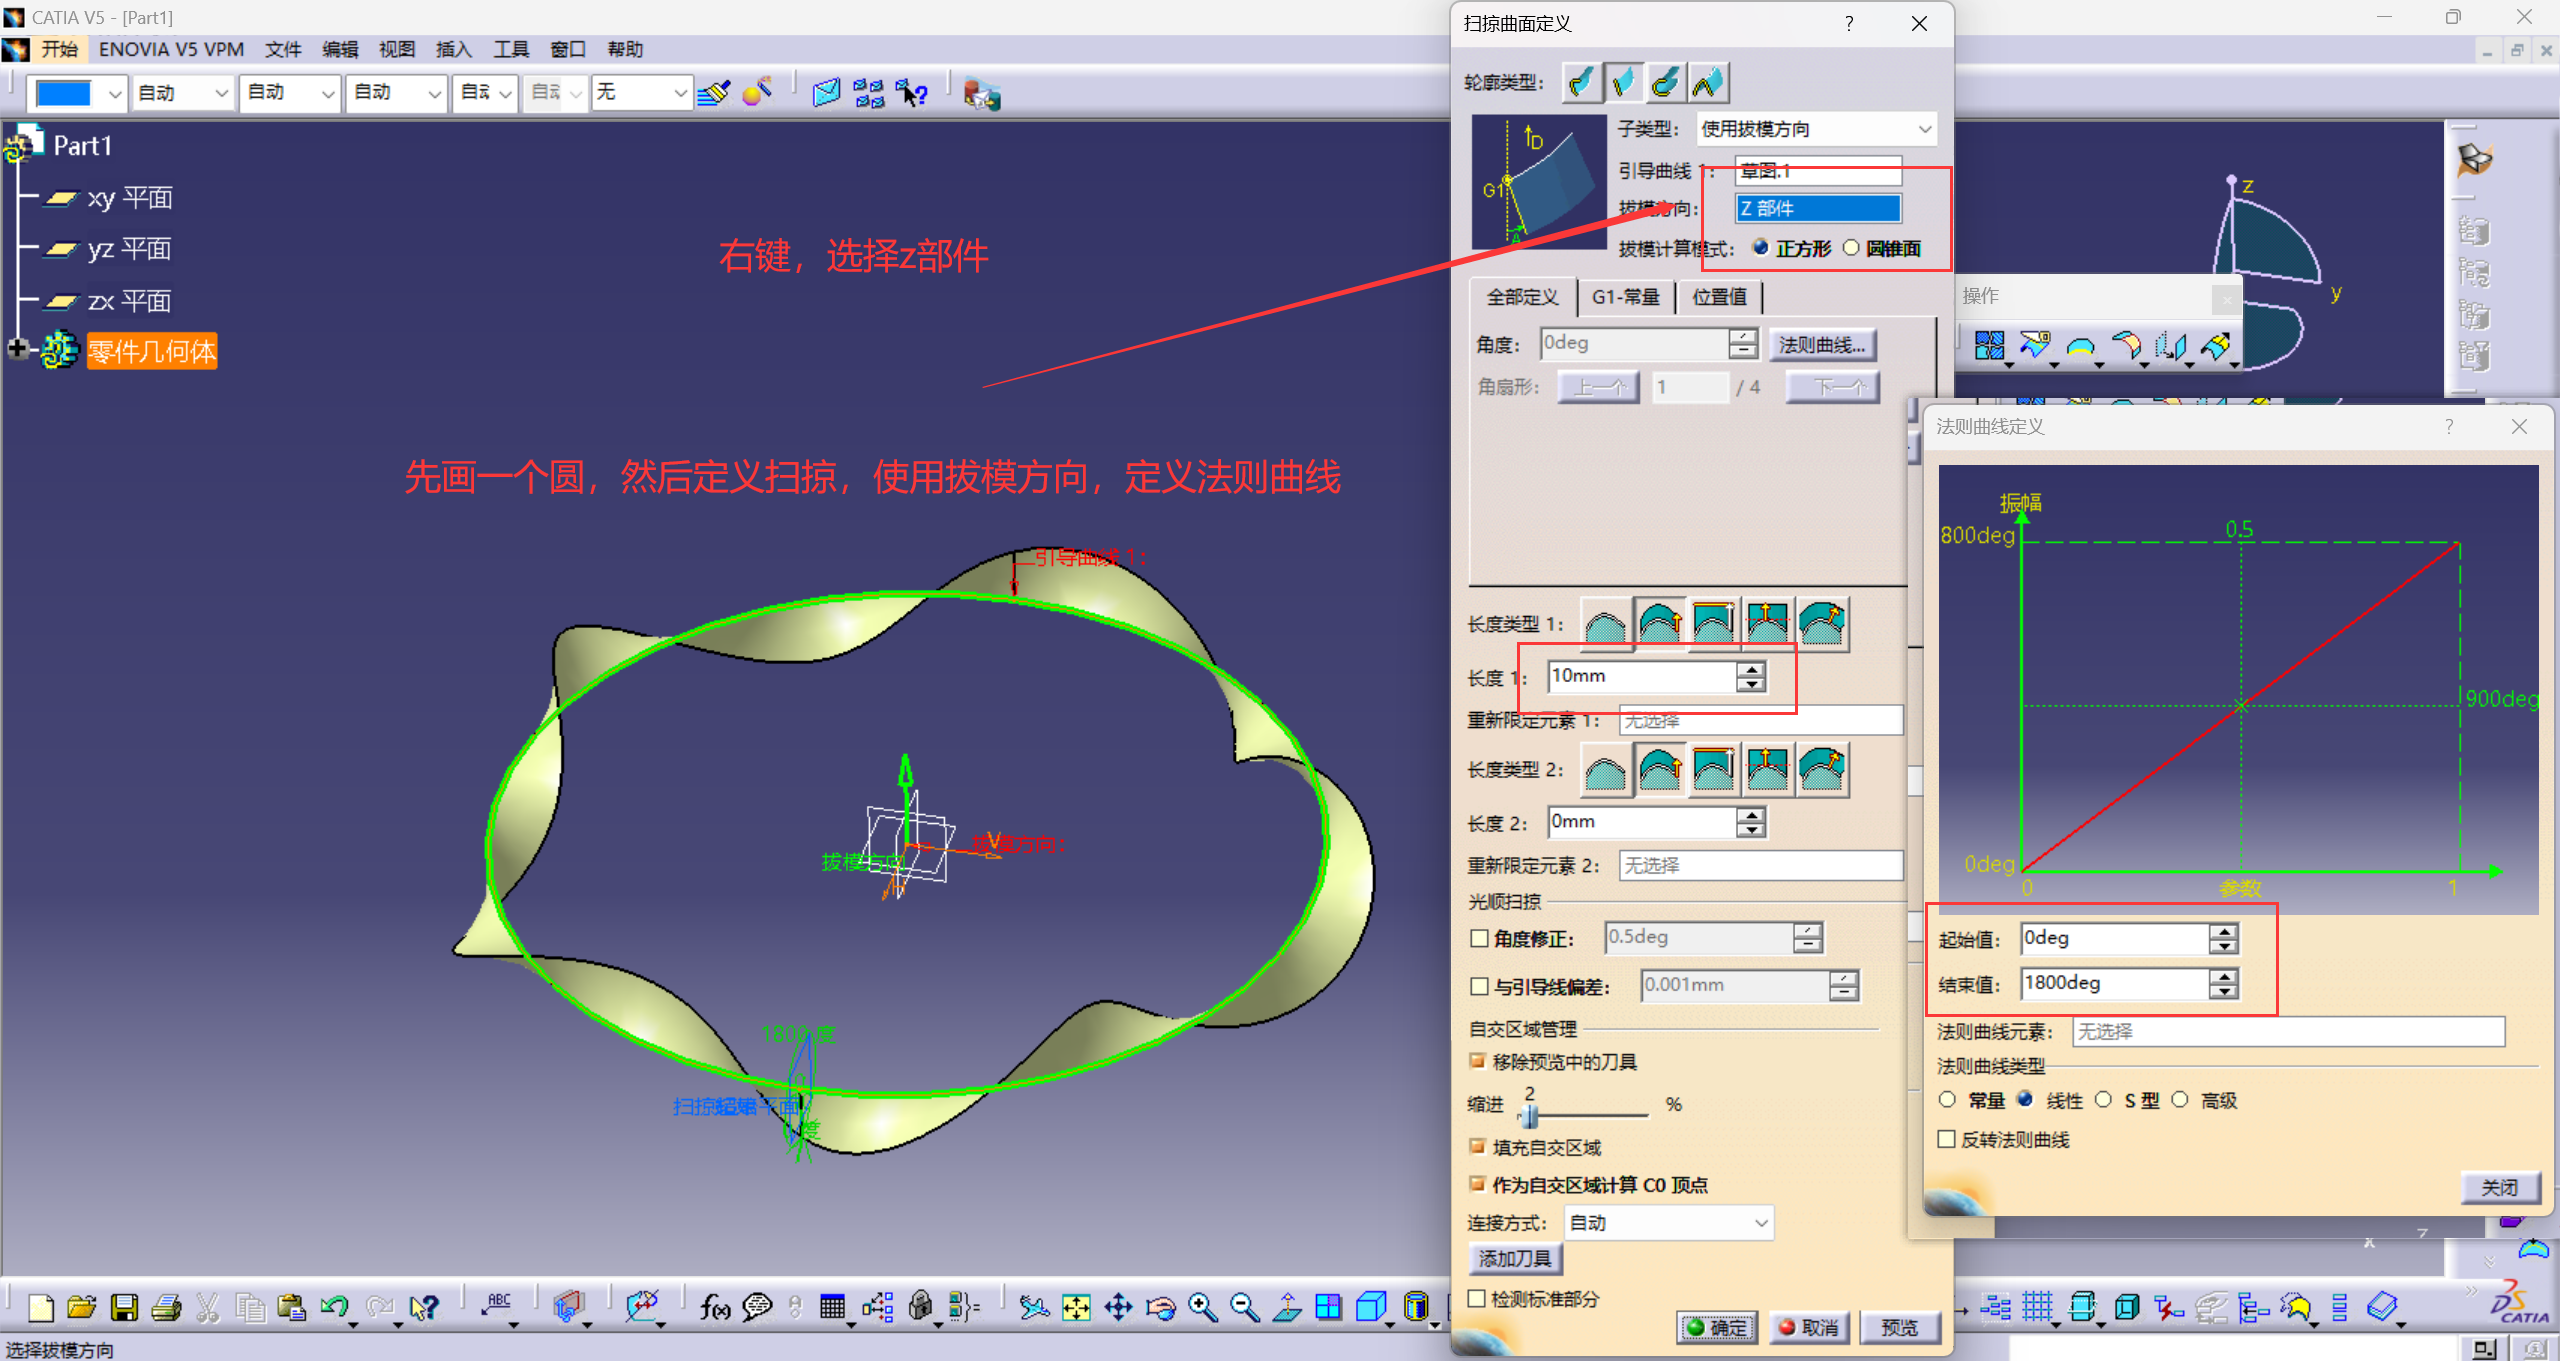Click the Zoom In magnifier icon
The height and width of the screenshot is (1361, 2560).
pyautogui.click(x=1202, y=1307)
